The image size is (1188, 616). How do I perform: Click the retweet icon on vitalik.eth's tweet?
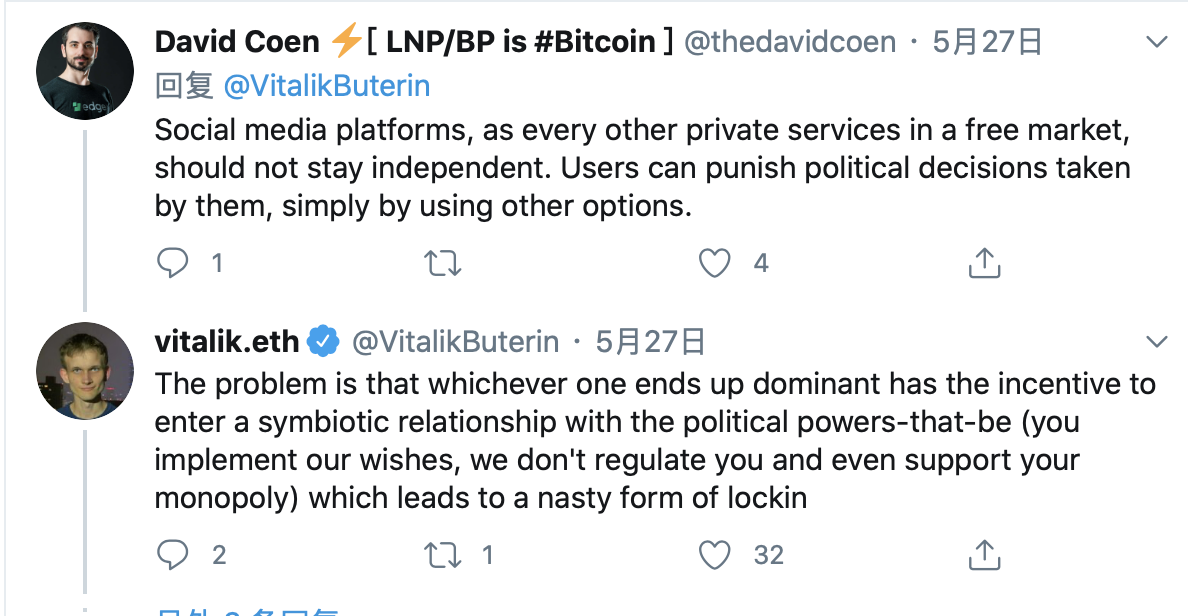click(x=443, y=553)
